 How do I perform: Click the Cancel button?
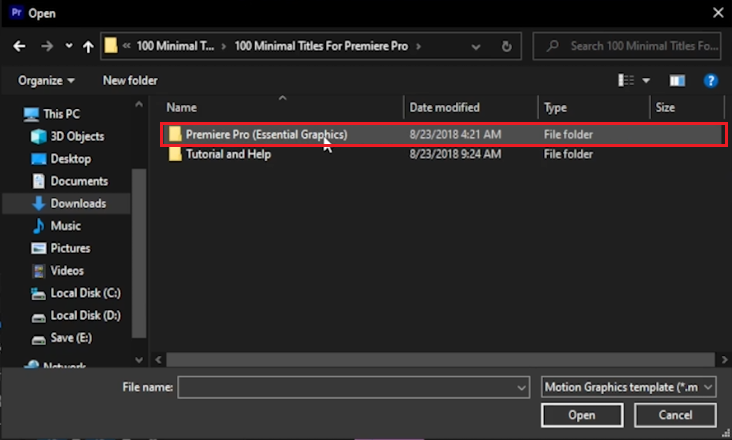pos(675,415)
